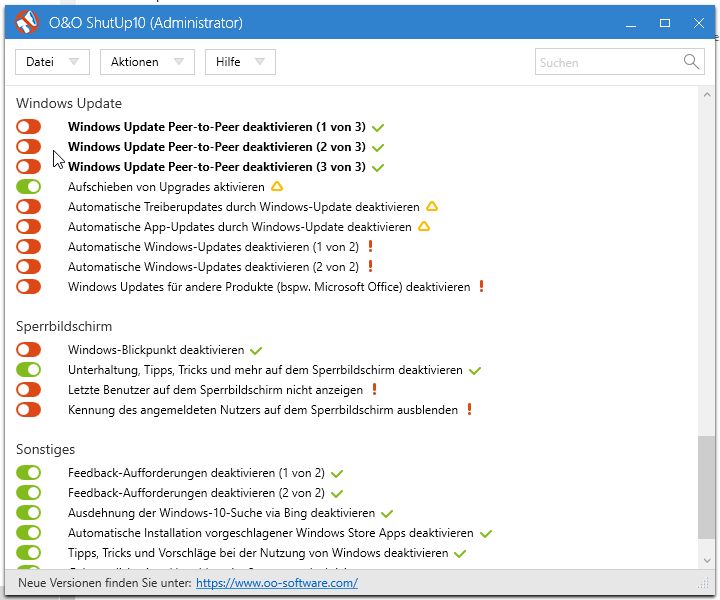The image size is (720, 600).
Task: Turn off Unterhaltung, Tipps, Tricks Sperrbildschirm switch
Action: point(28,370)
